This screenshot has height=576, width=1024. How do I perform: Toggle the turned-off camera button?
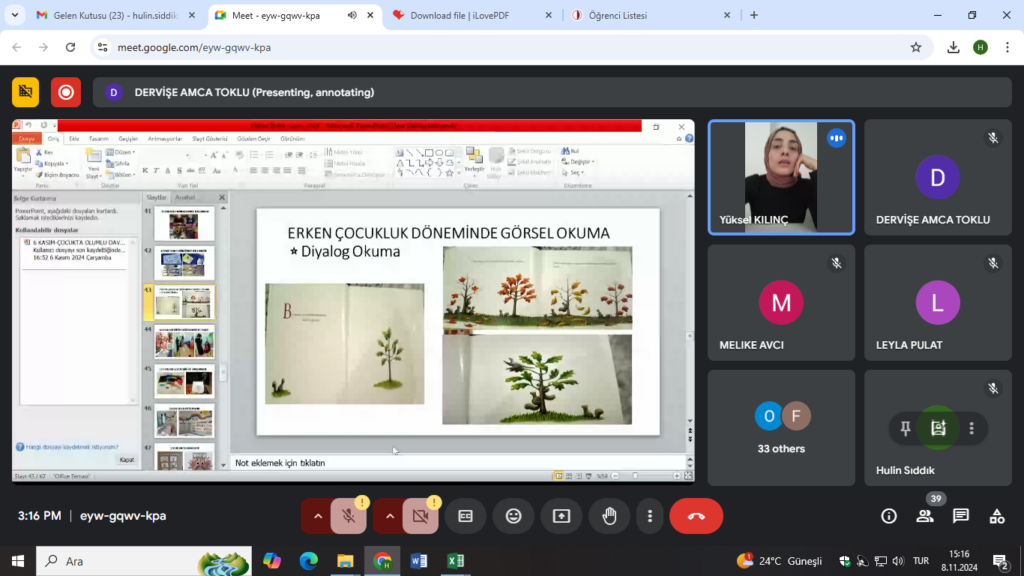coord(420,516)
